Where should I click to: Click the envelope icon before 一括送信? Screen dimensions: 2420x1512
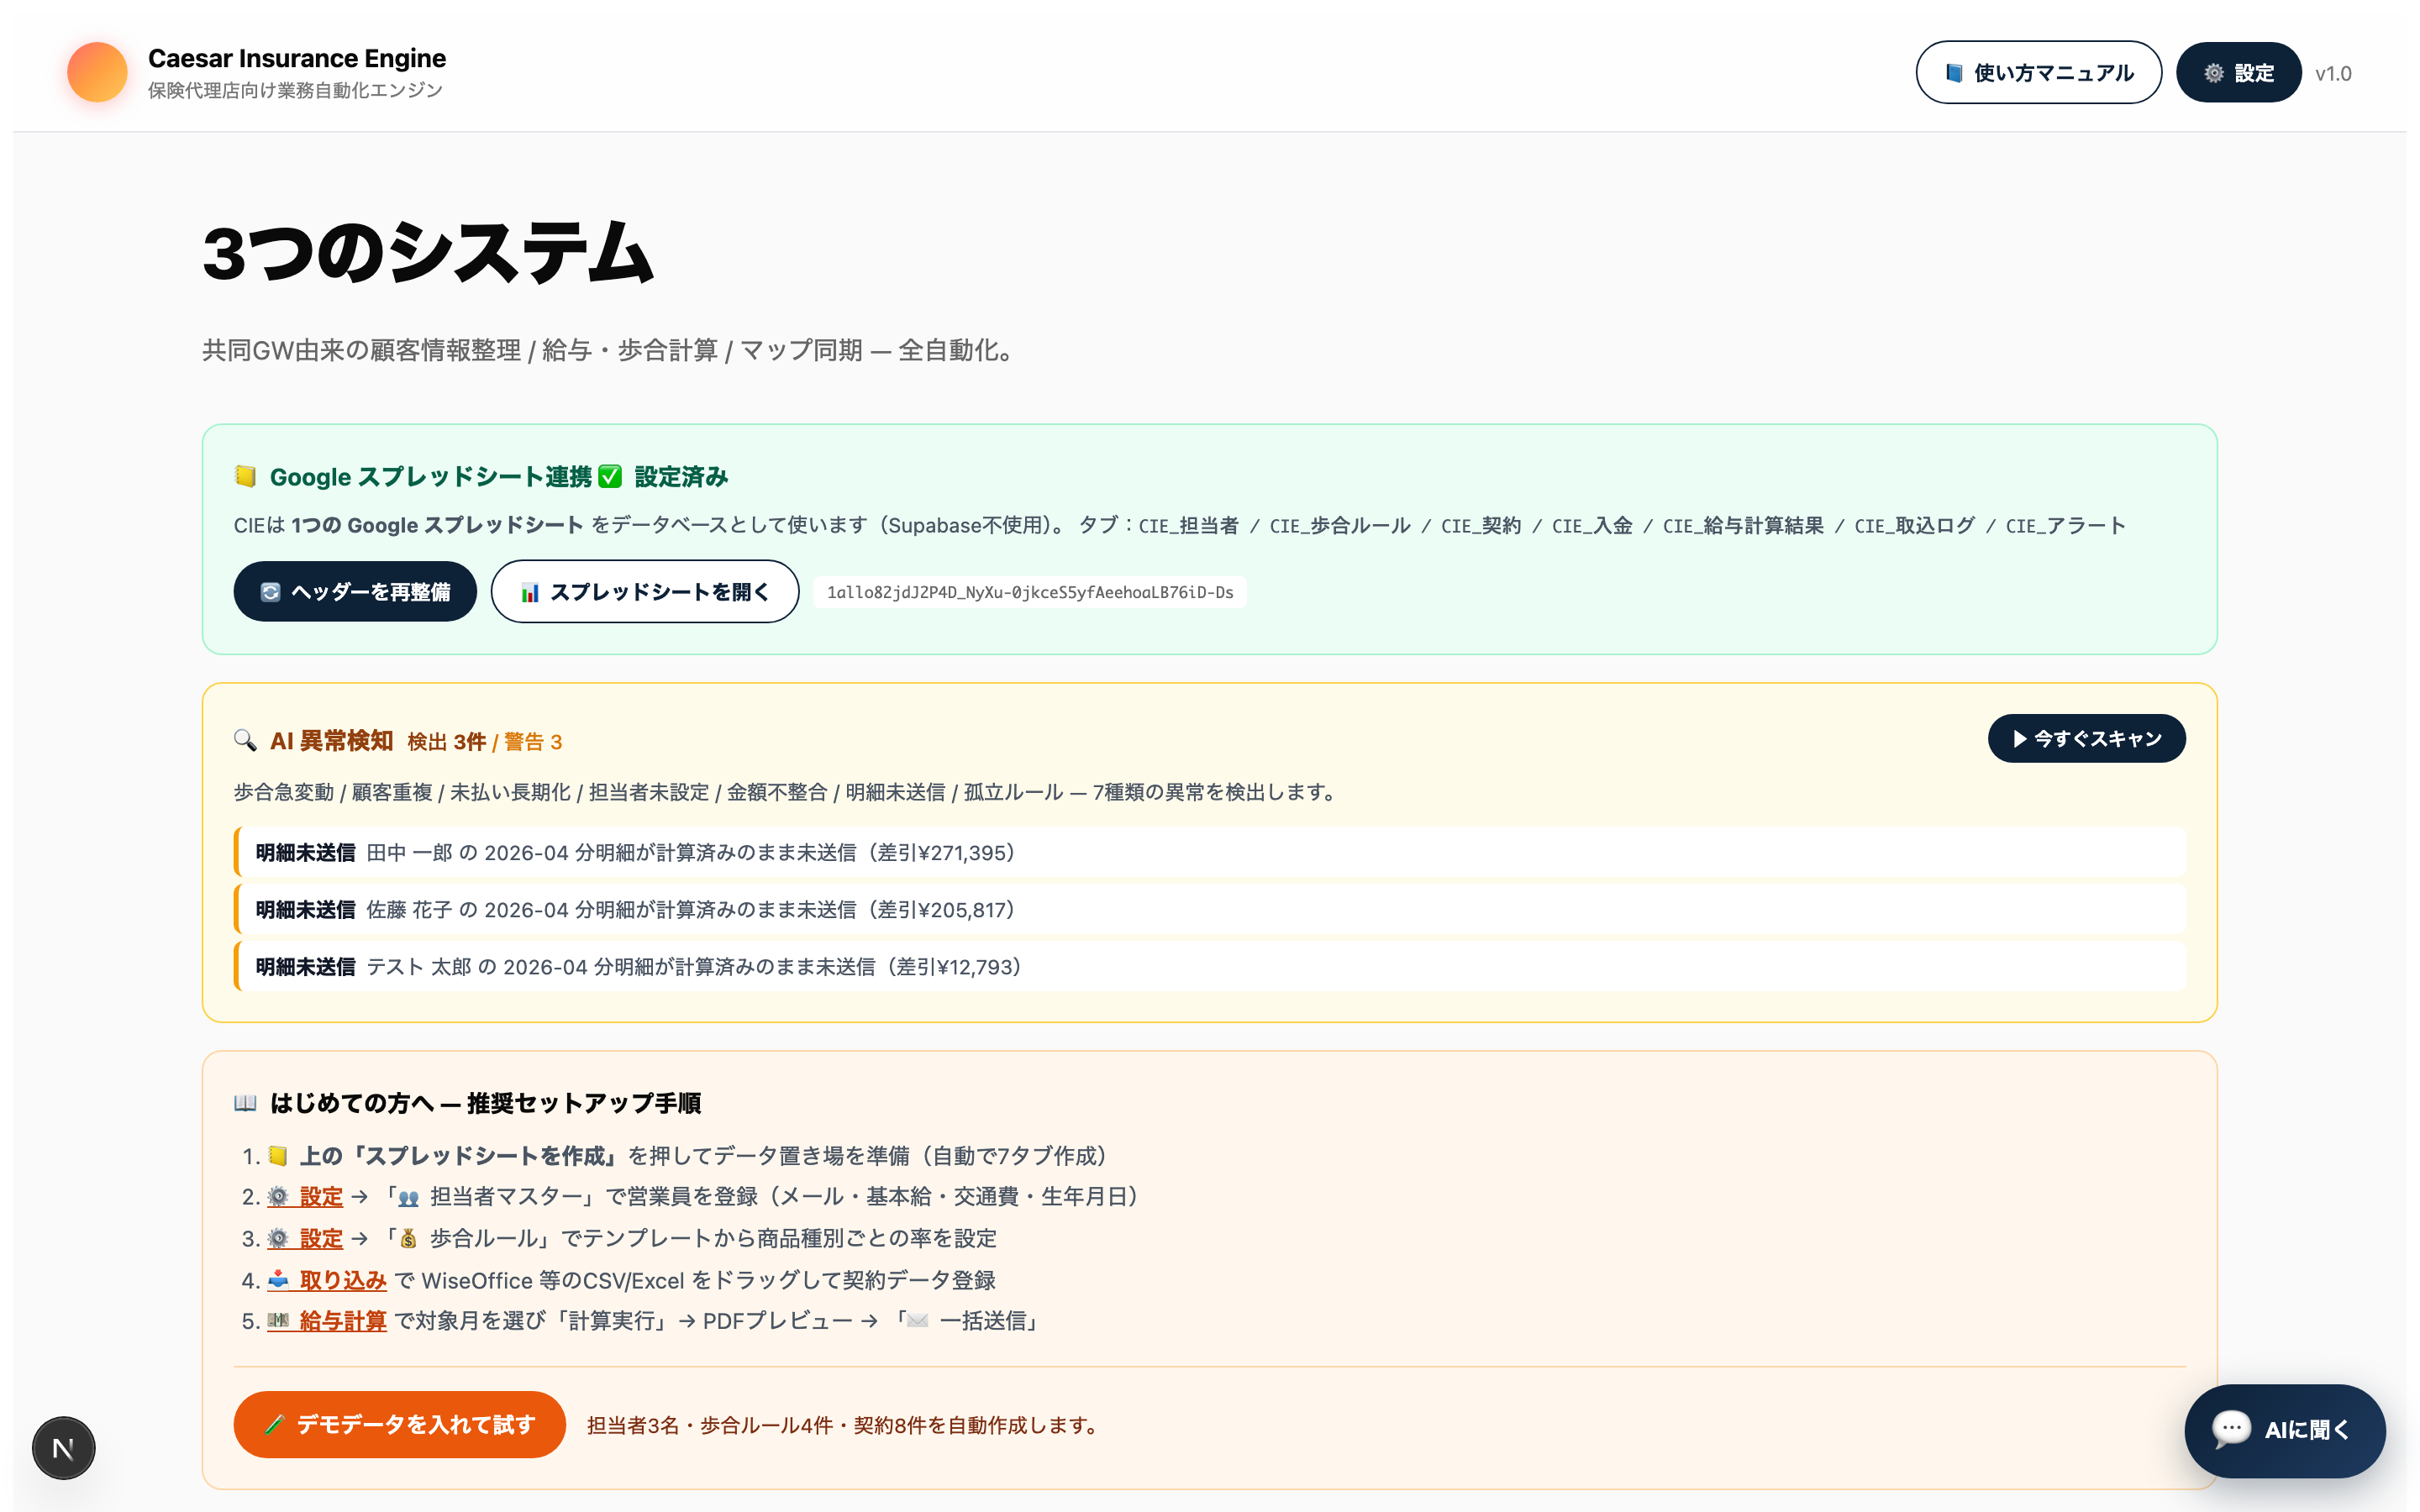(917, 1321)
